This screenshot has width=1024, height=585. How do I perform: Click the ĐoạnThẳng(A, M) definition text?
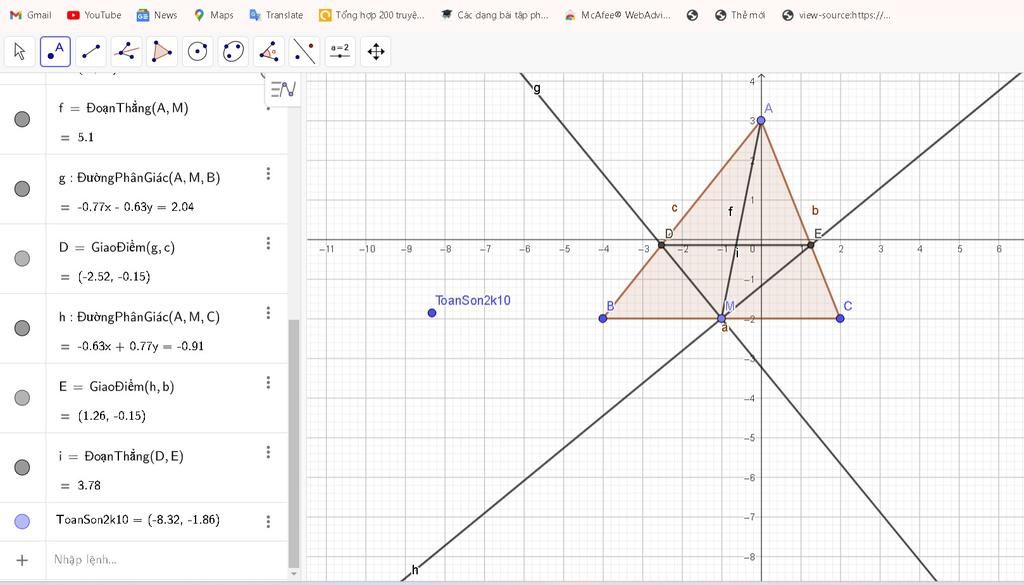coord(137,108)
